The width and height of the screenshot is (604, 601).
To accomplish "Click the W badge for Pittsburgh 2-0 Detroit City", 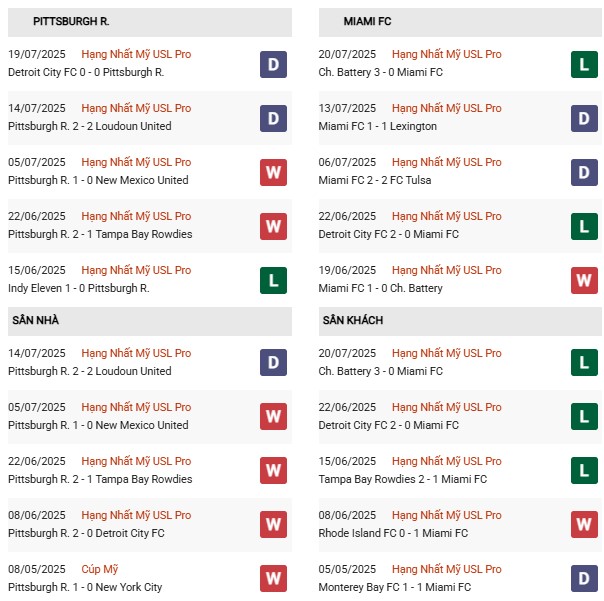I will point(273,523).
